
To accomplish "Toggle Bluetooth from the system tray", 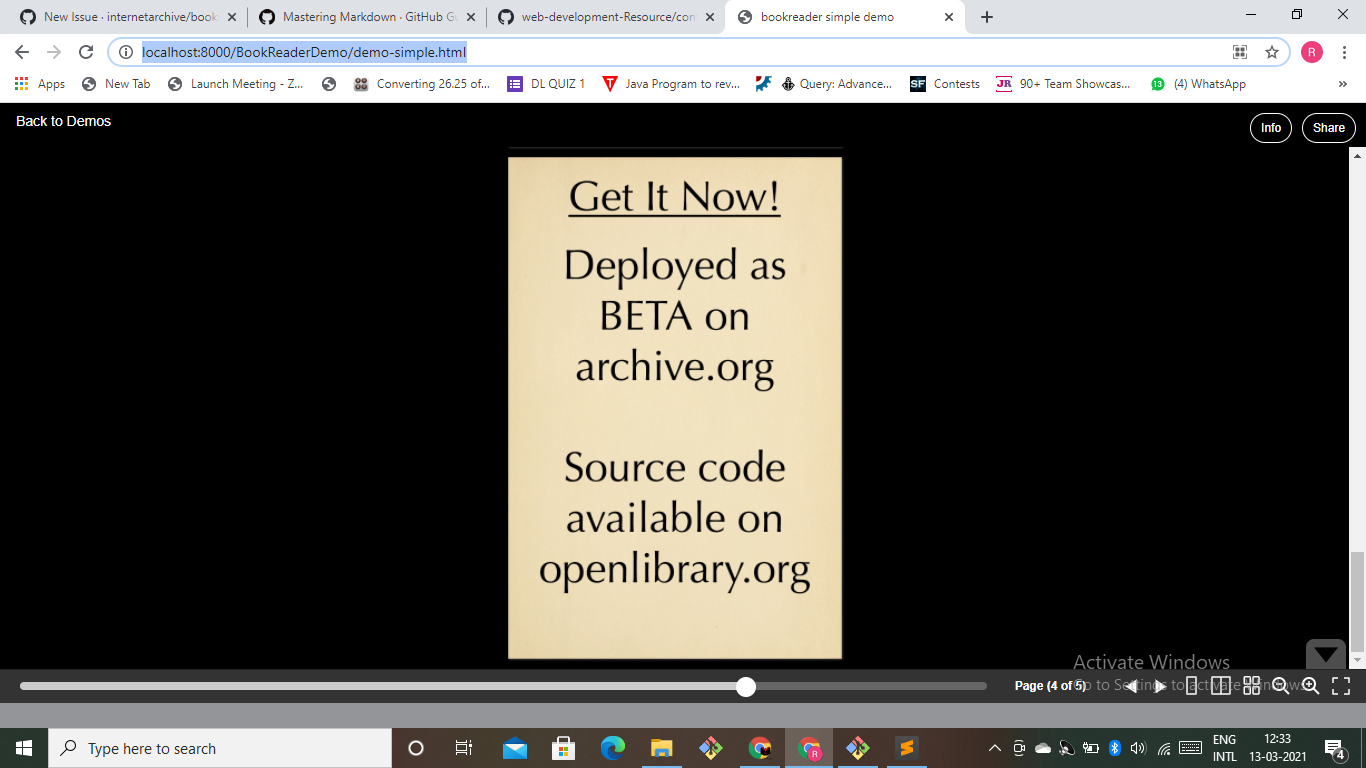I will 1114,748.
